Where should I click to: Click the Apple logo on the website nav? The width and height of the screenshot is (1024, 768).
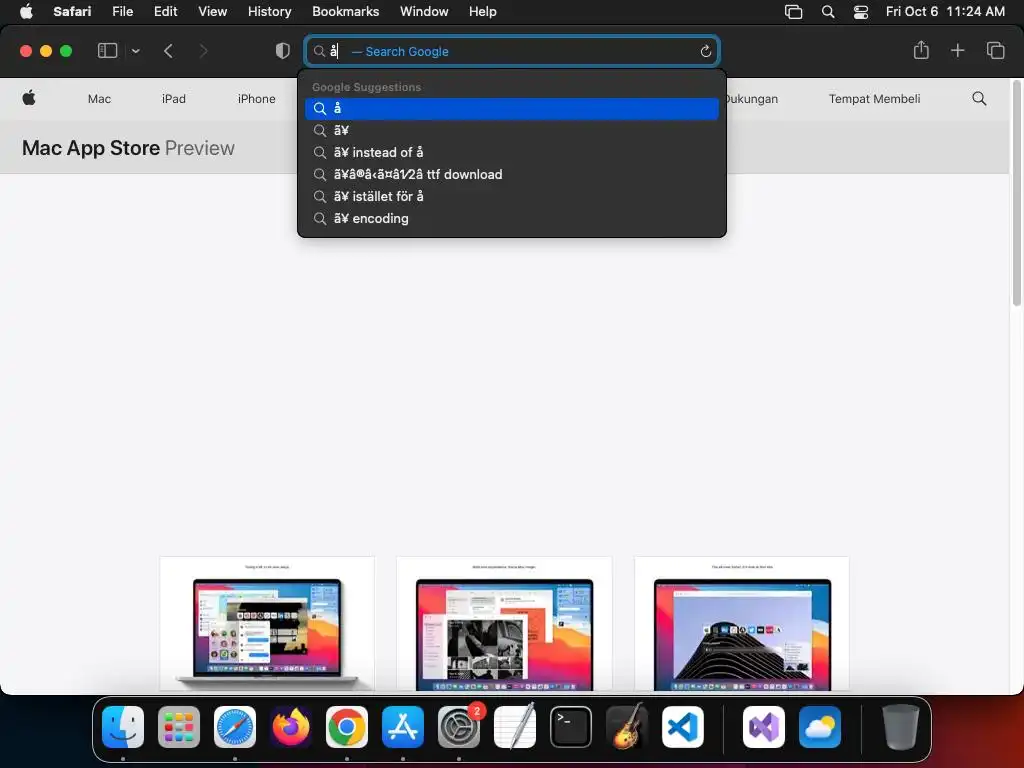tap(29, 99)
